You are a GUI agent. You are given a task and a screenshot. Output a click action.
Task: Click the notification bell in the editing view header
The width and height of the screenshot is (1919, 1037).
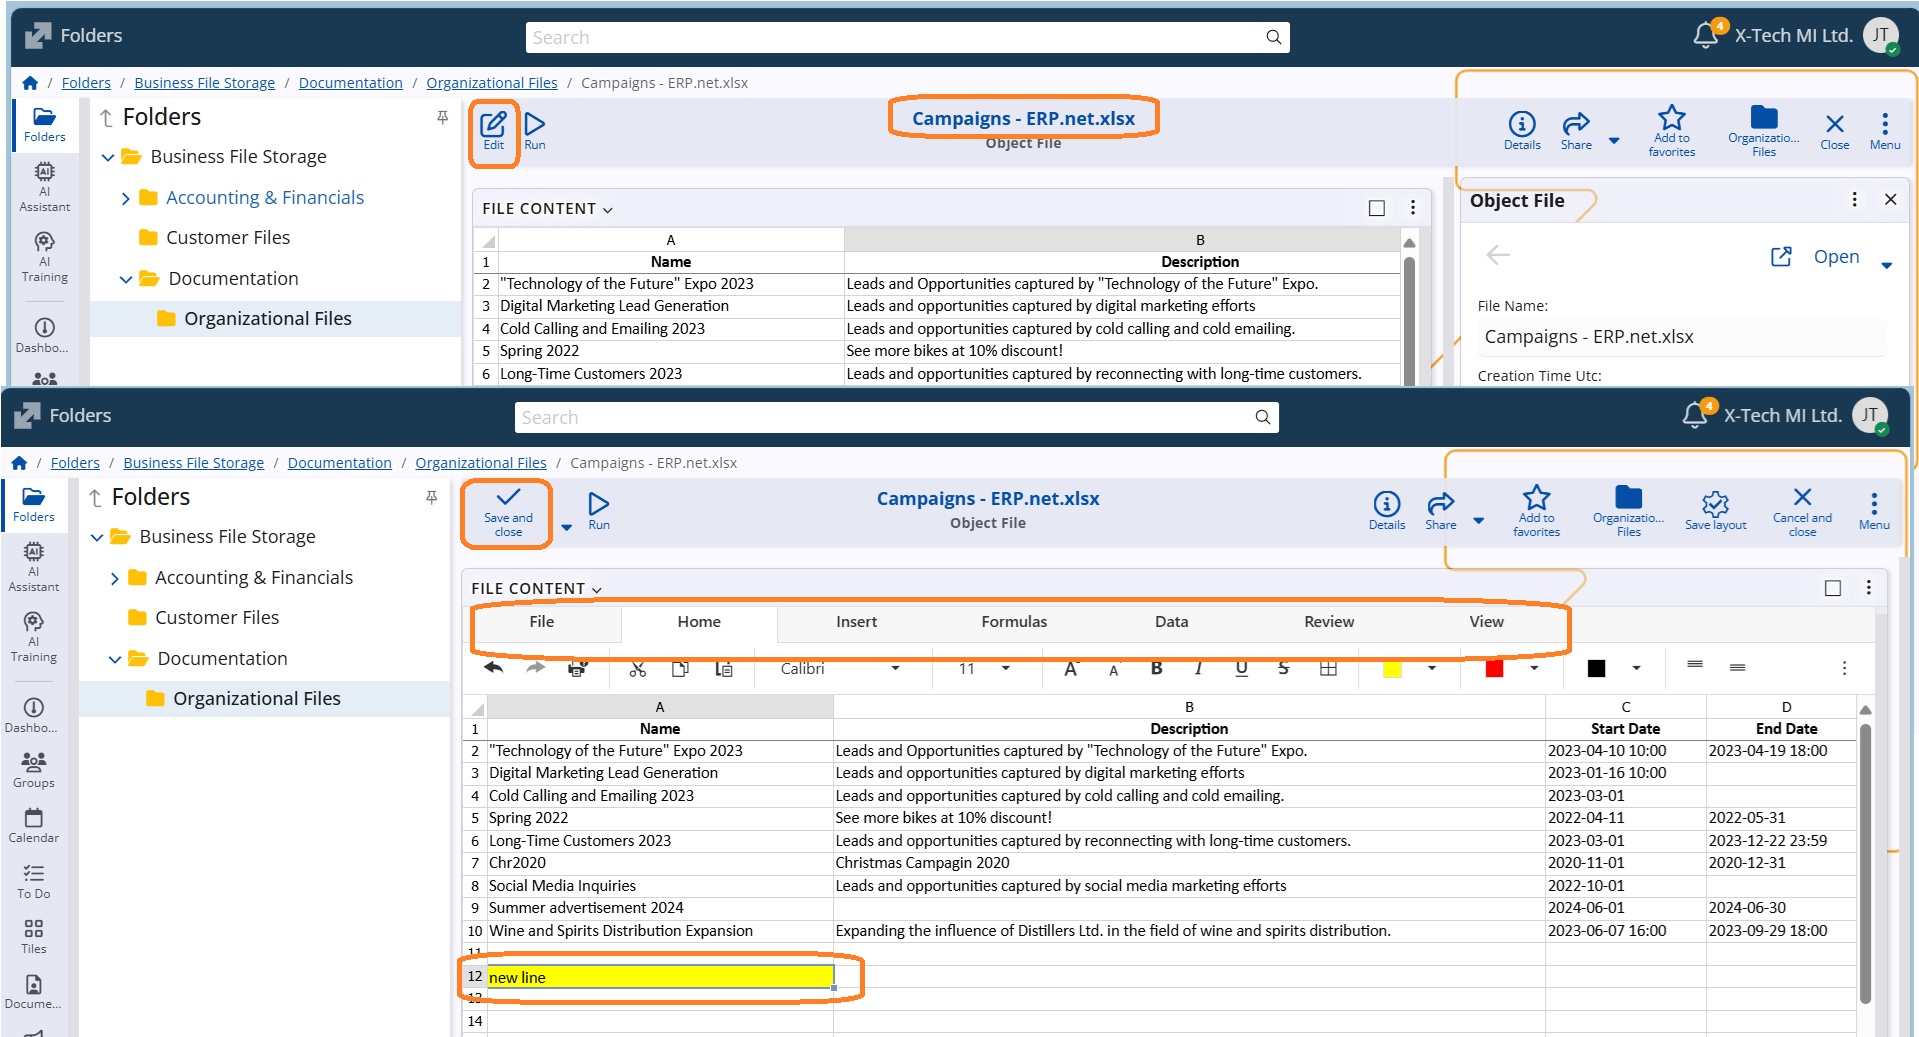point(1696,415)
